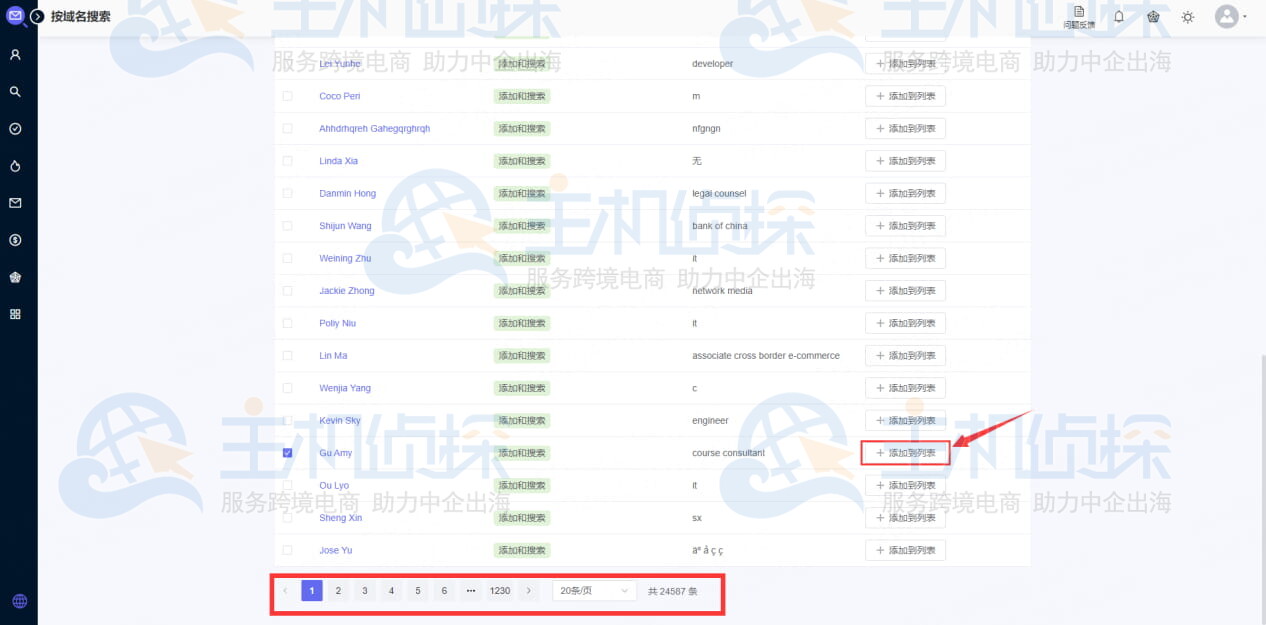Open the globe language icon at bottom left
This screenshot has height=625, width=1266.
coord(18,600)
